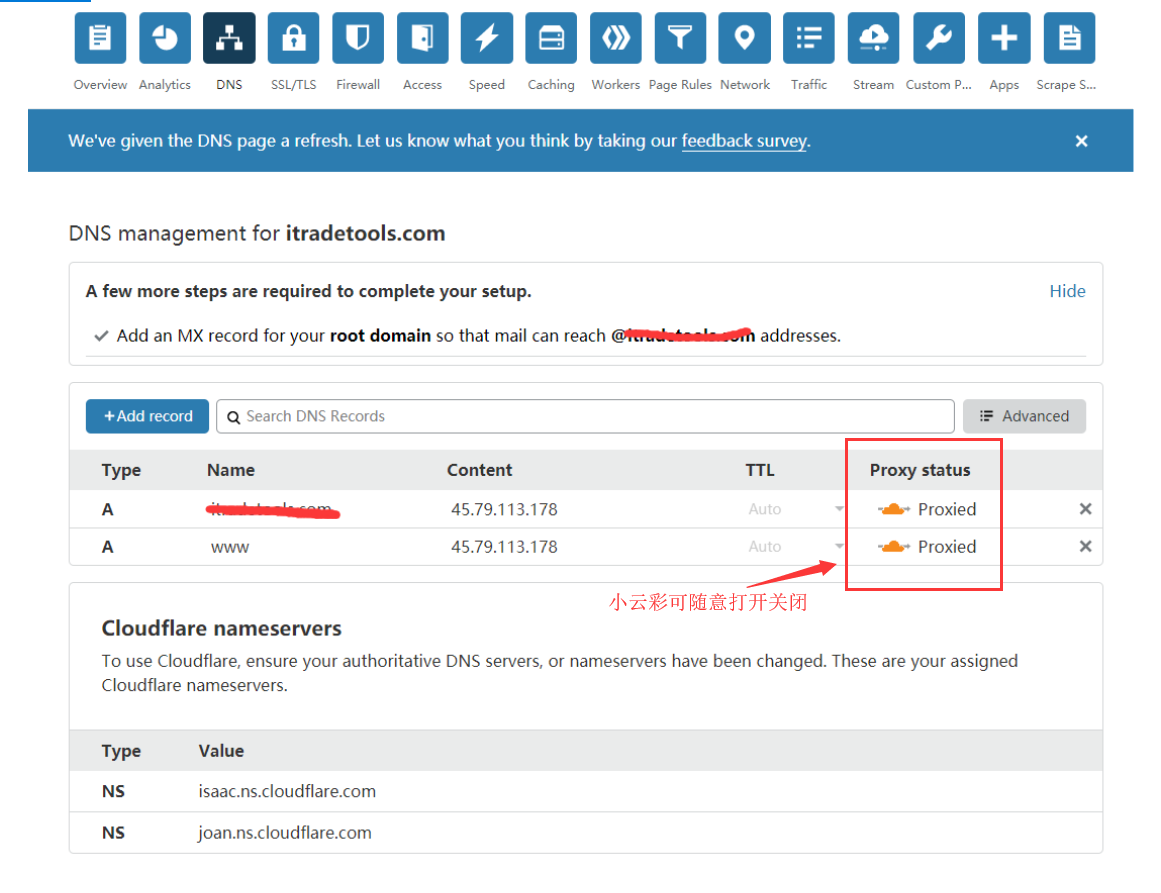Click the Name column header

click(231, 470)
